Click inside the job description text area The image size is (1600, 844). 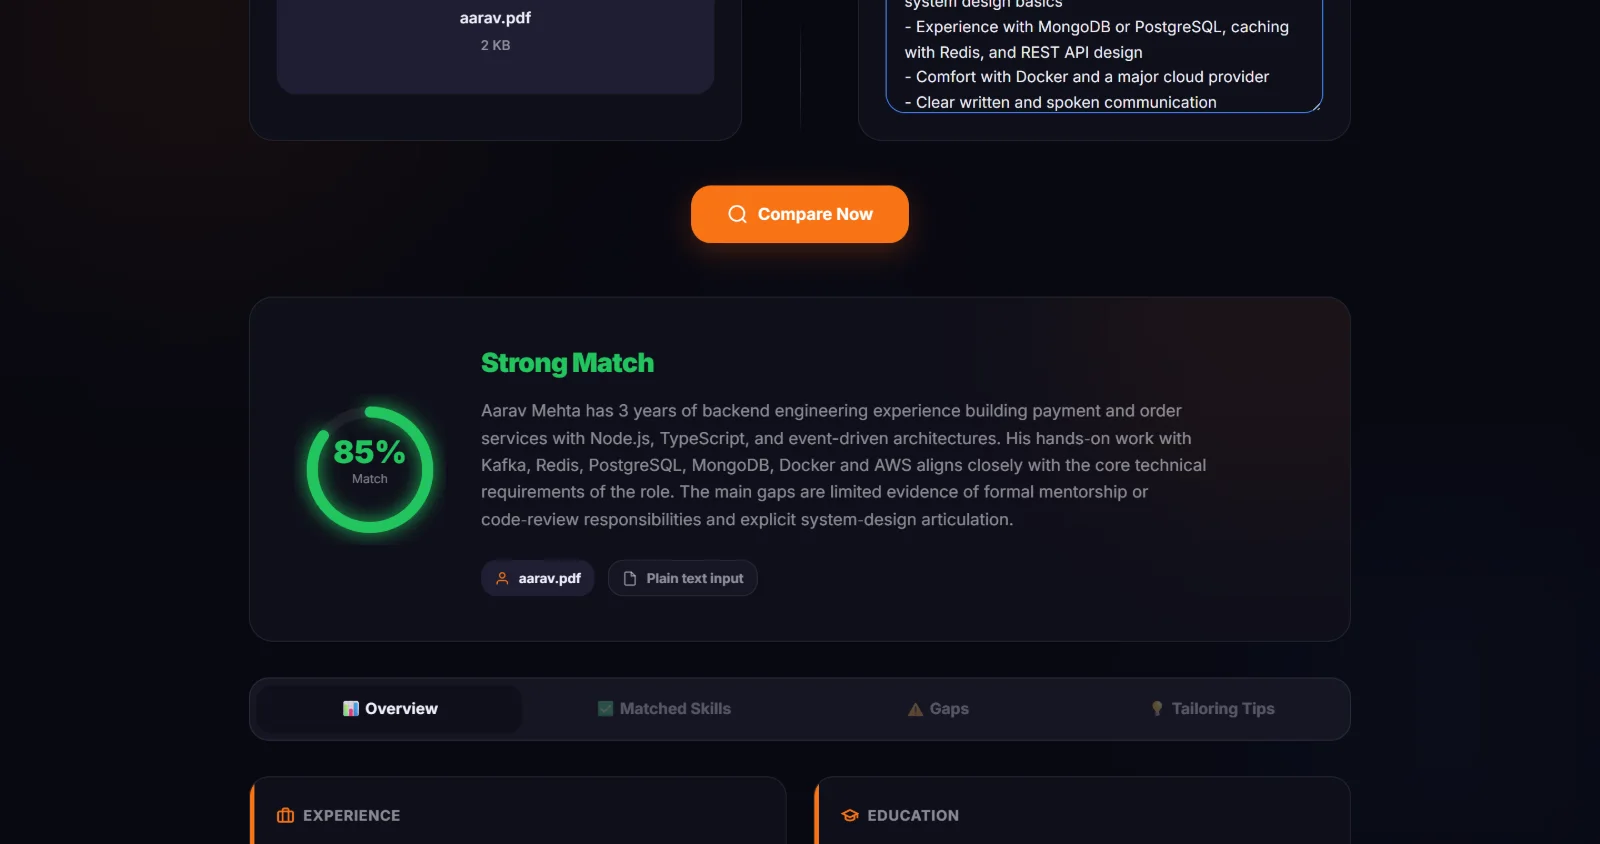pyautogui.click(x=1104, y=55)
